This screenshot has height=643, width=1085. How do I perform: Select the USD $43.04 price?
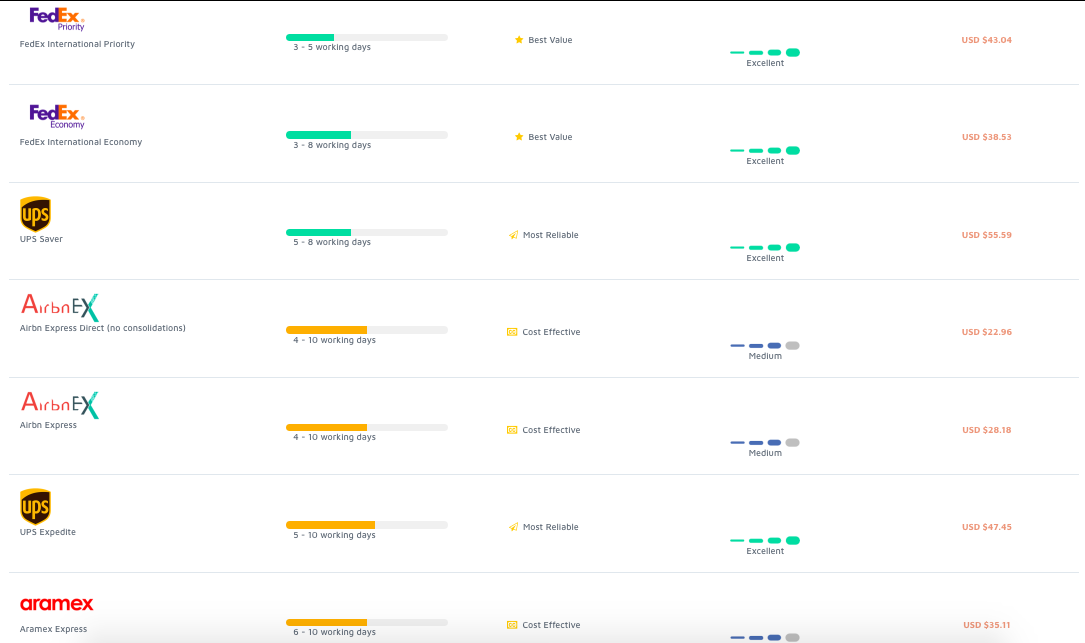[986, 40]
